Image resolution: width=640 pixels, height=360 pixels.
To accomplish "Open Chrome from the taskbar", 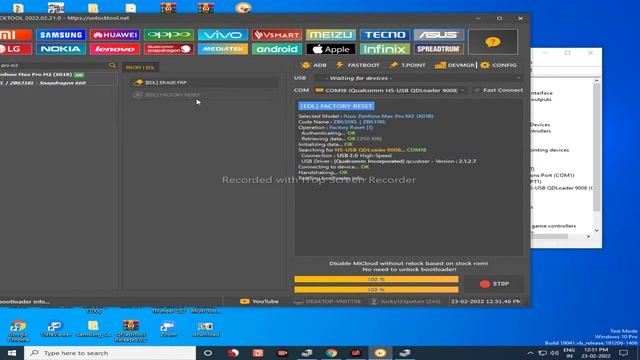I will (331, 353).
